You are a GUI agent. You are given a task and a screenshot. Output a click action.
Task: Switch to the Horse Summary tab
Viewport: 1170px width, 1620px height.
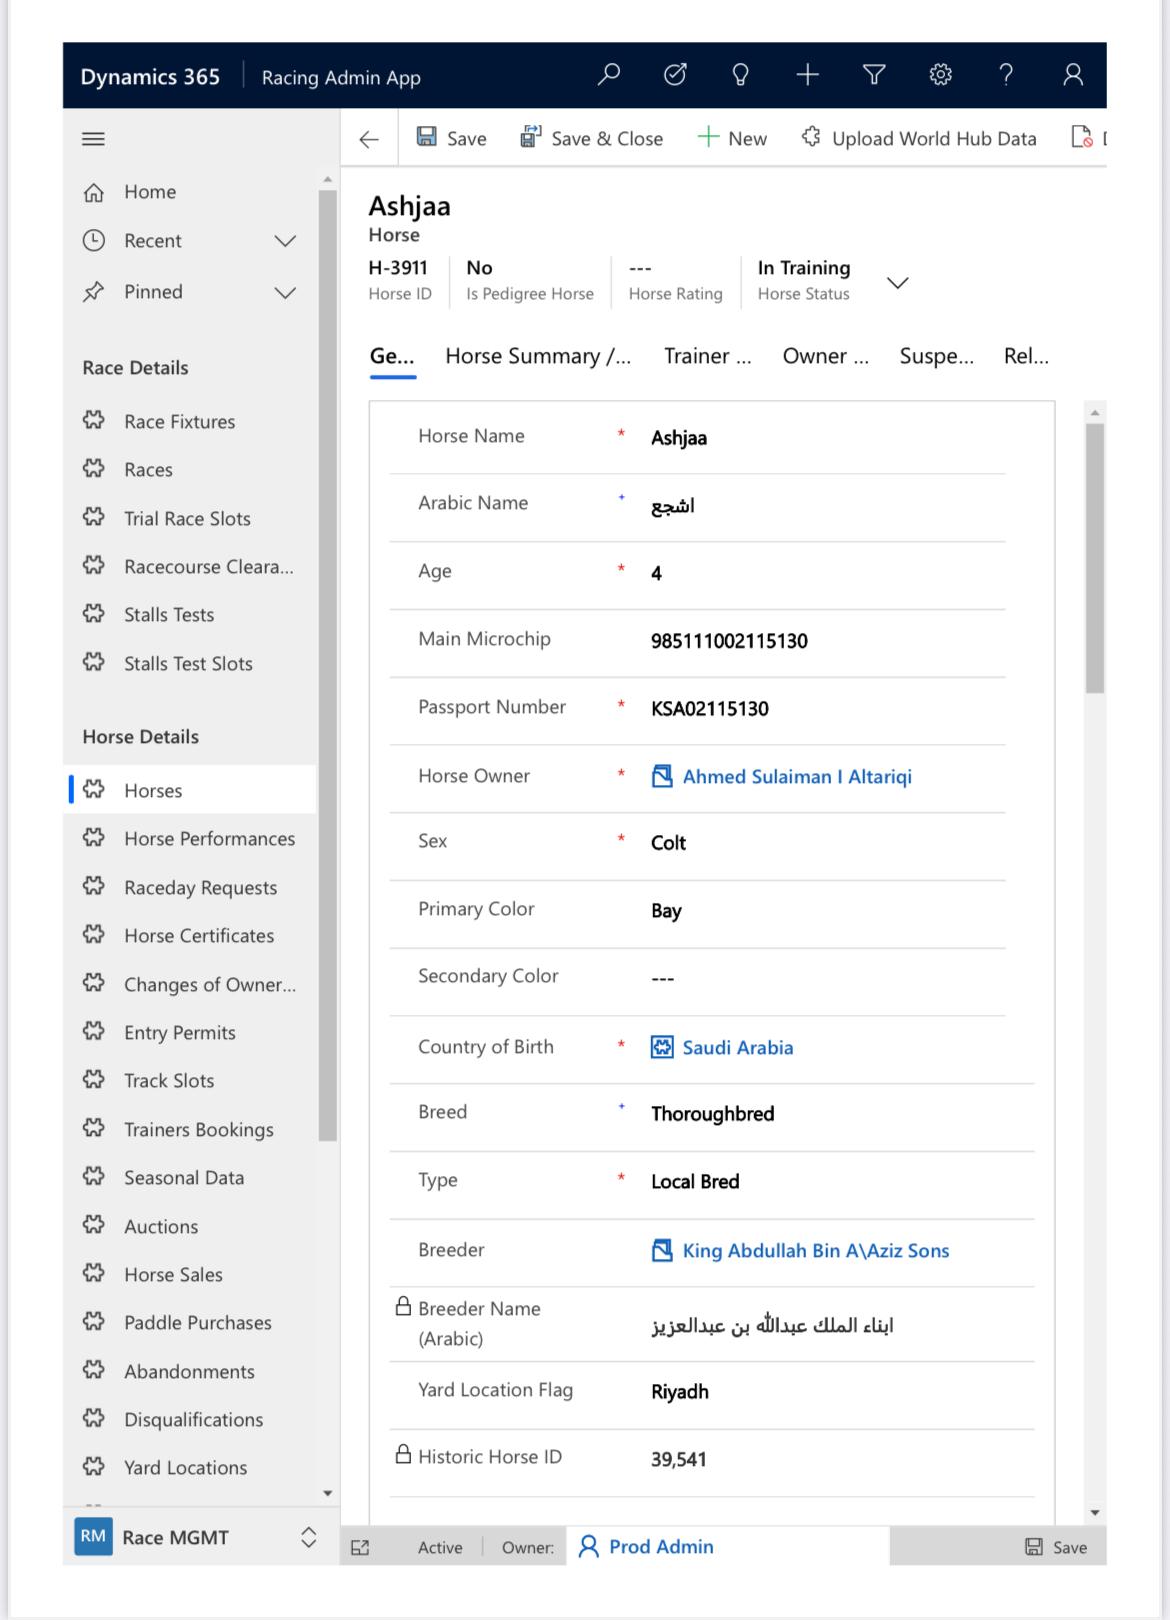[x=538, y=357]
